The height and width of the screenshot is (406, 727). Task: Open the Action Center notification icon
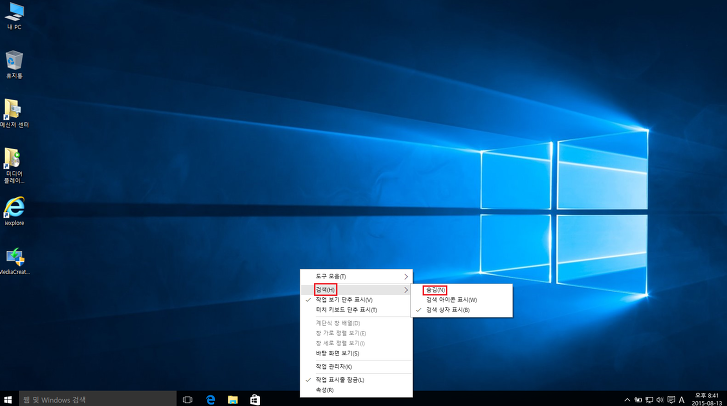[x=671, y=400]
